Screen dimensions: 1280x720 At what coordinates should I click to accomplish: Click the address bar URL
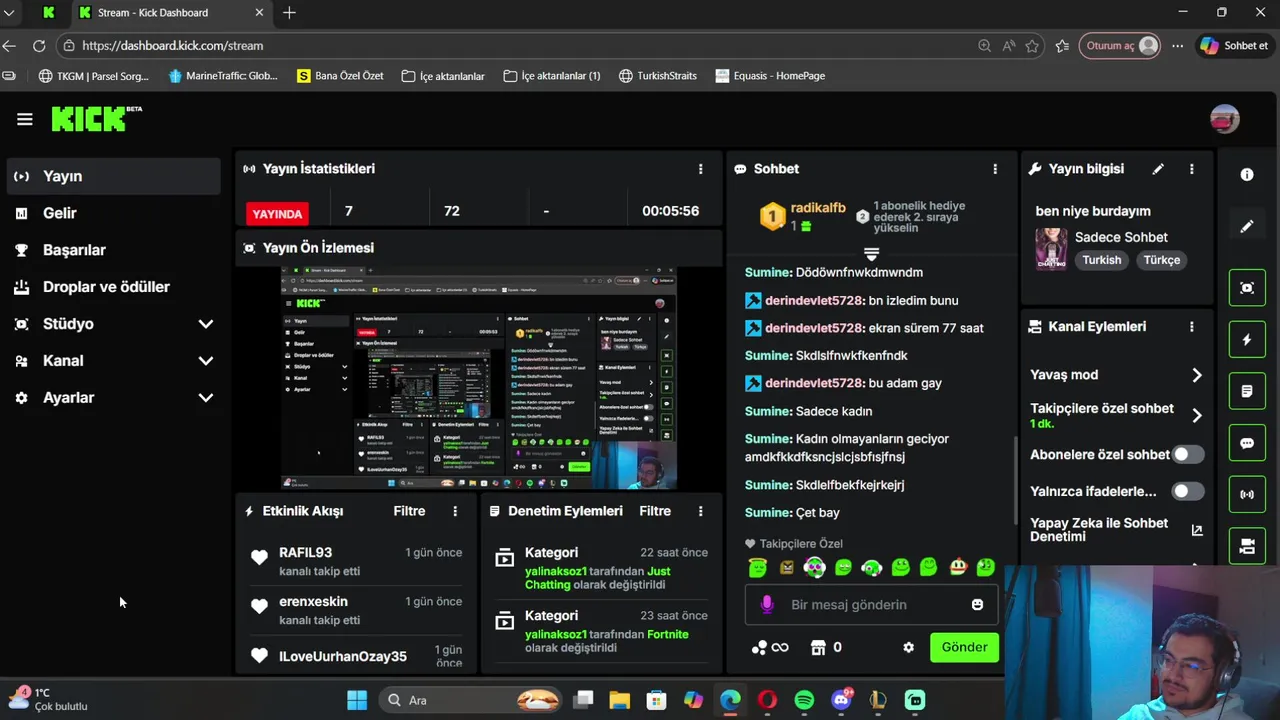[173, 46]
